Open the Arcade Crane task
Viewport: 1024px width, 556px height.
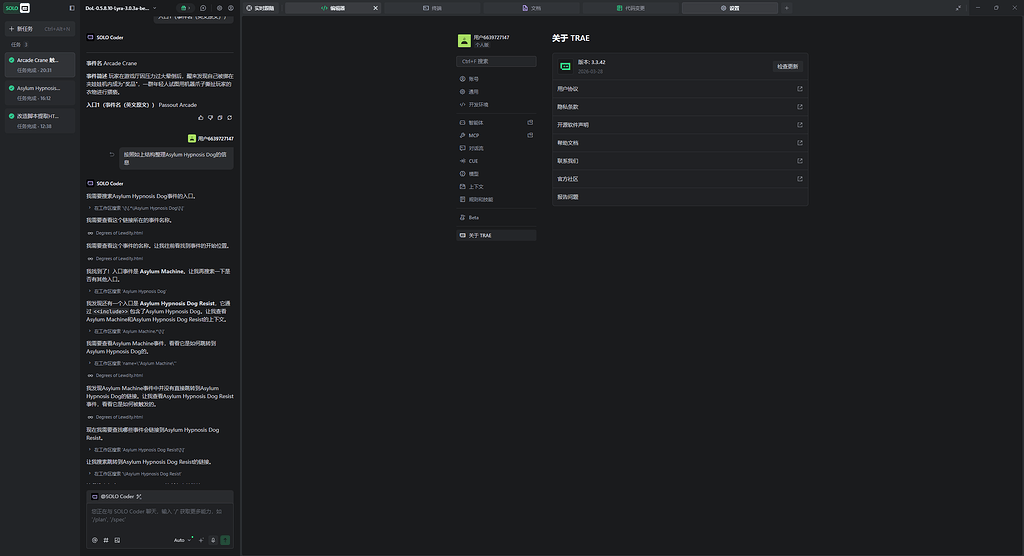pyautogui.click(x=40, y=64)
